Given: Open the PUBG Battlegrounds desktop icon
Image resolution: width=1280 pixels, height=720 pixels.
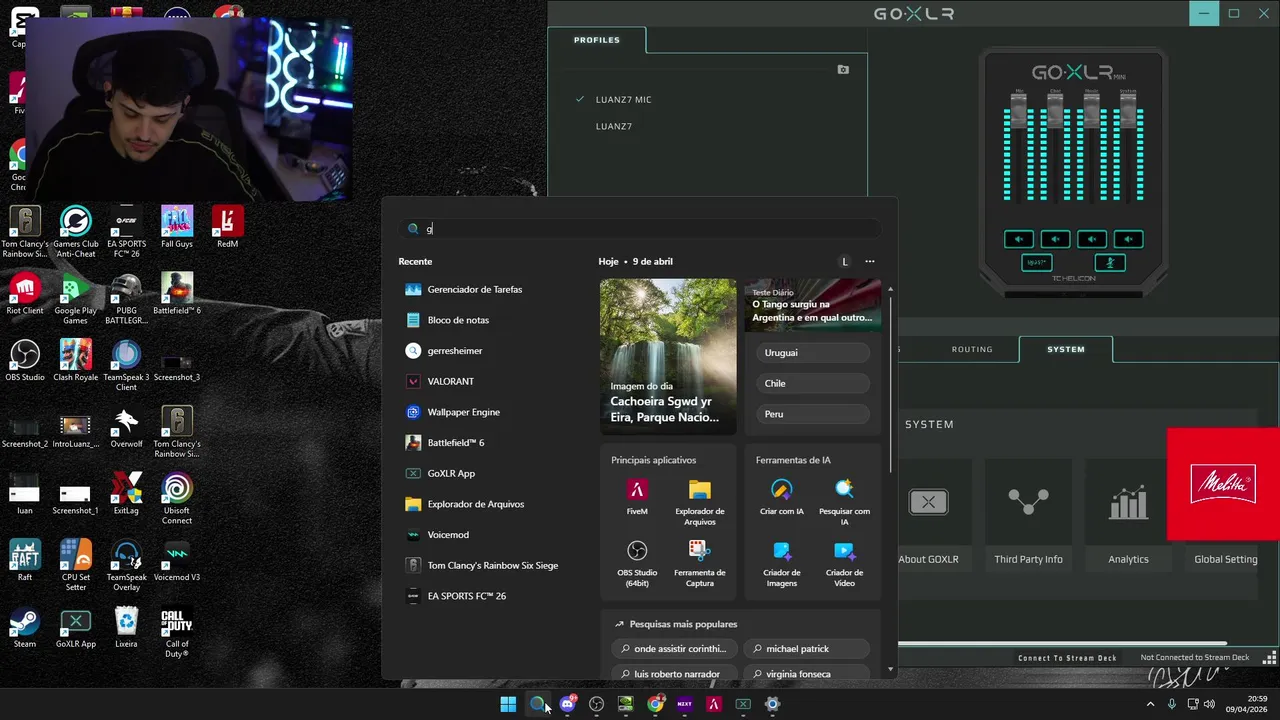Looking at the screenshot, I should pos(126,299).
